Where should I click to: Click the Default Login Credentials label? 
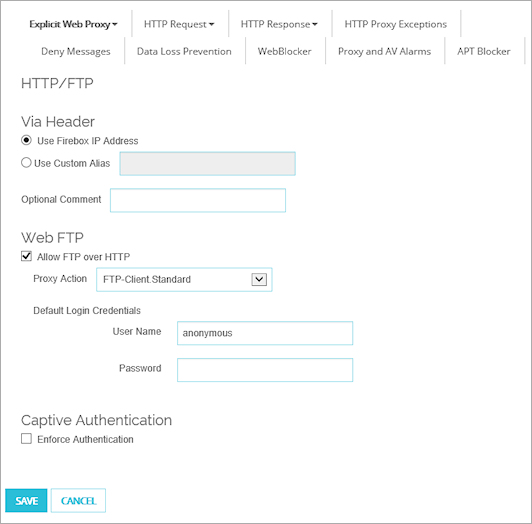tap(87, 311)
